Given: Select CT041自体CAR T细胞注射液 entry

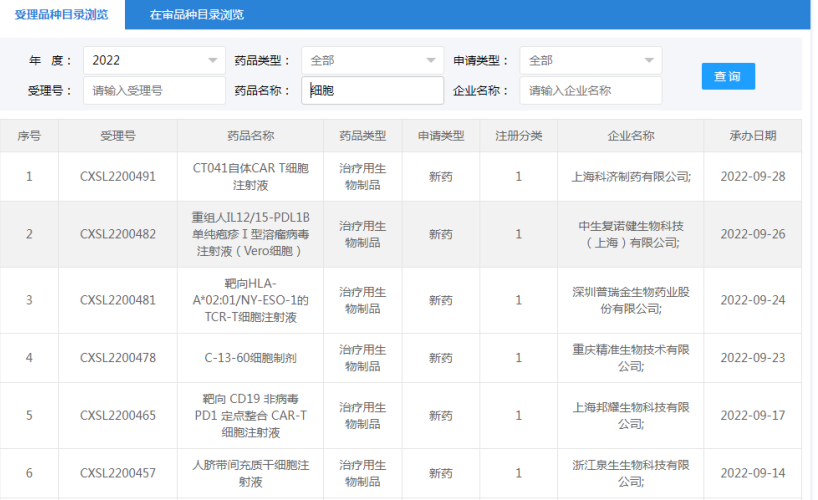Looking at the screenshot, I should coord(250,177).
